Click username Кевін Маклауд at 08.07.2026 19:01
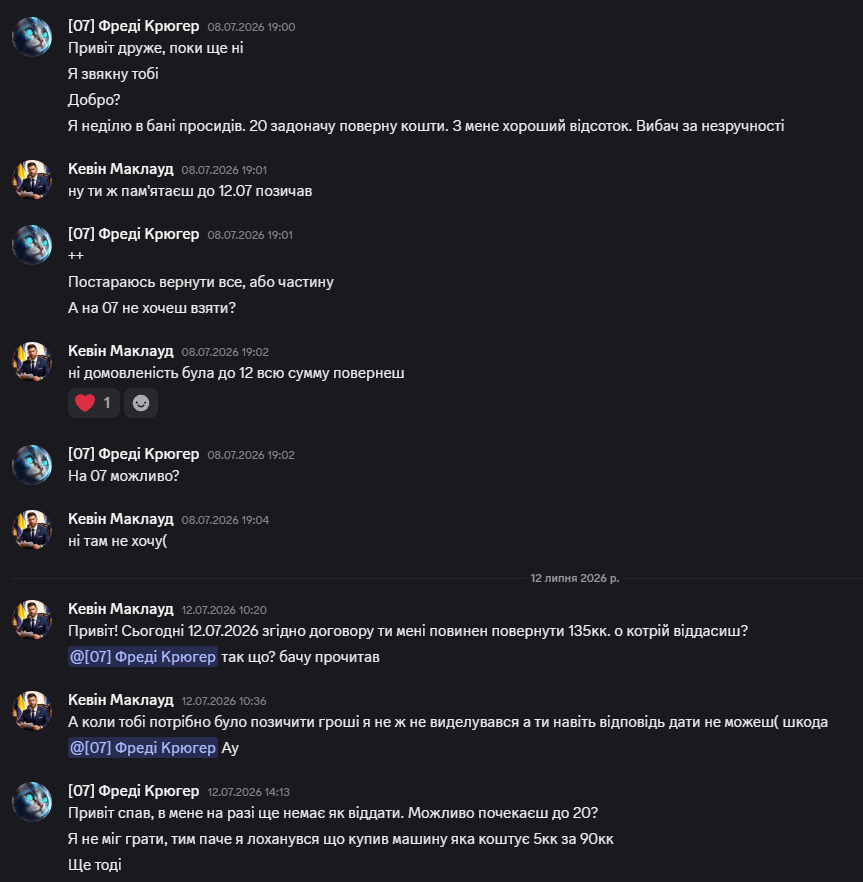This screenshot has width=863, height=882. [120, 169]
